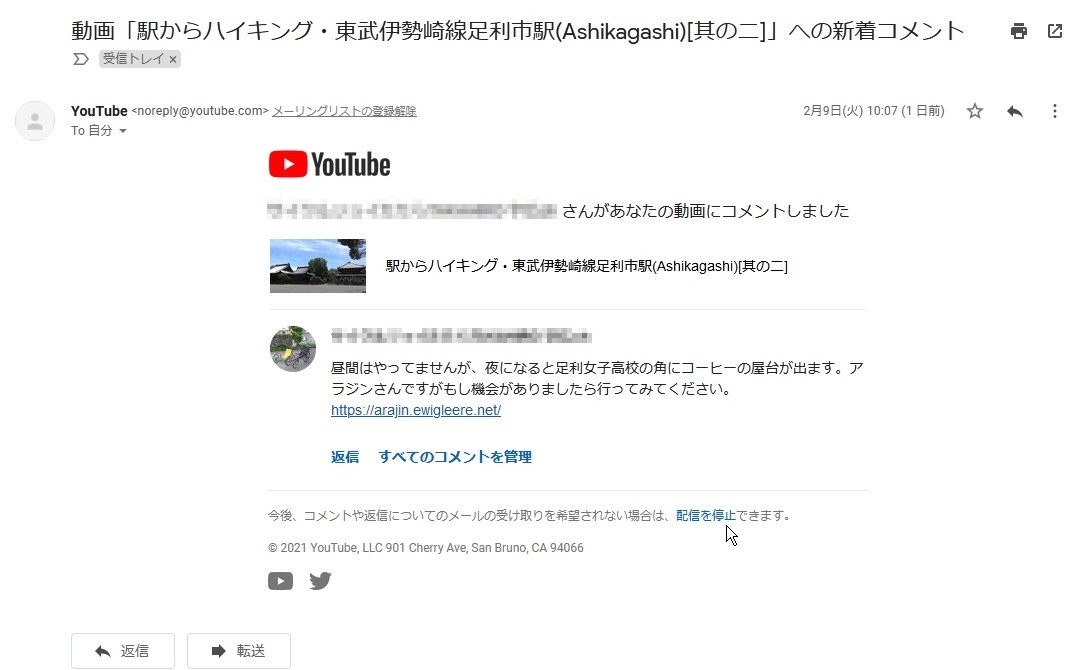Click 返信 link under the comment

click(345, 457)
